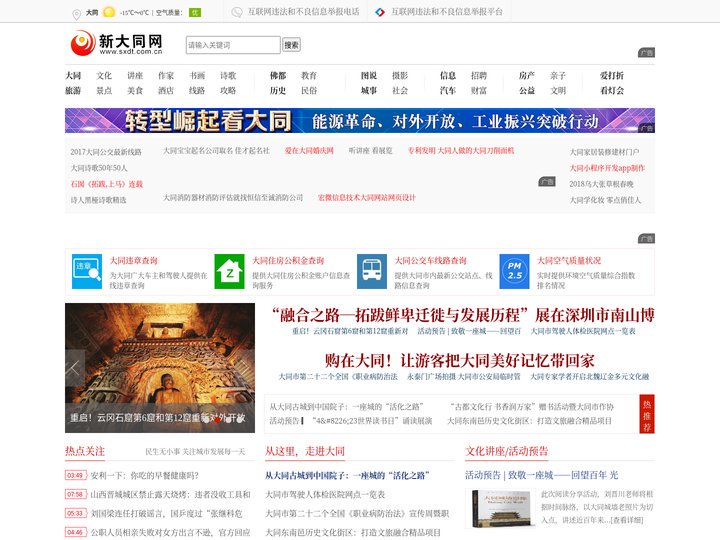Open the 图说 navigation item
This screenshot has width=720, height=540.
click(x=369, y=76)
